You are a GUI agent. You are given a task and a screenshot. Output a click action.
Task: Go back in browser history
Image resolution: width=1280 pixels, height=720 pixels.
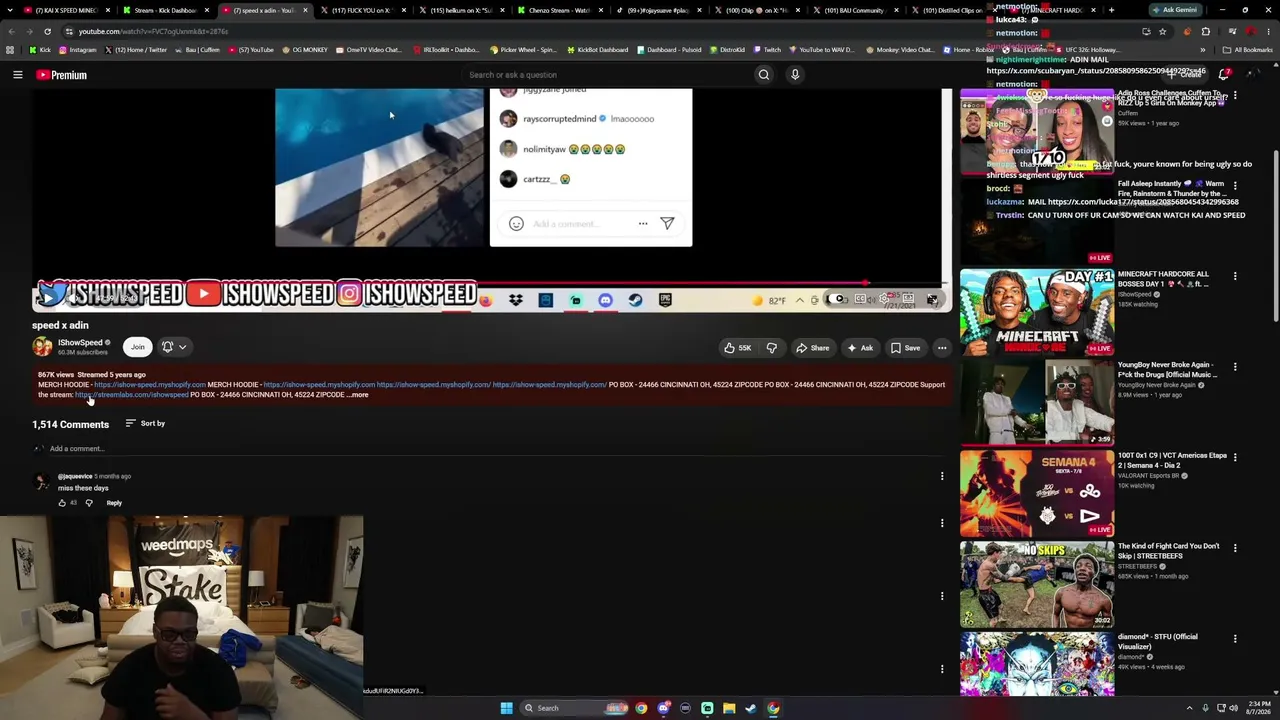(11, 31)
